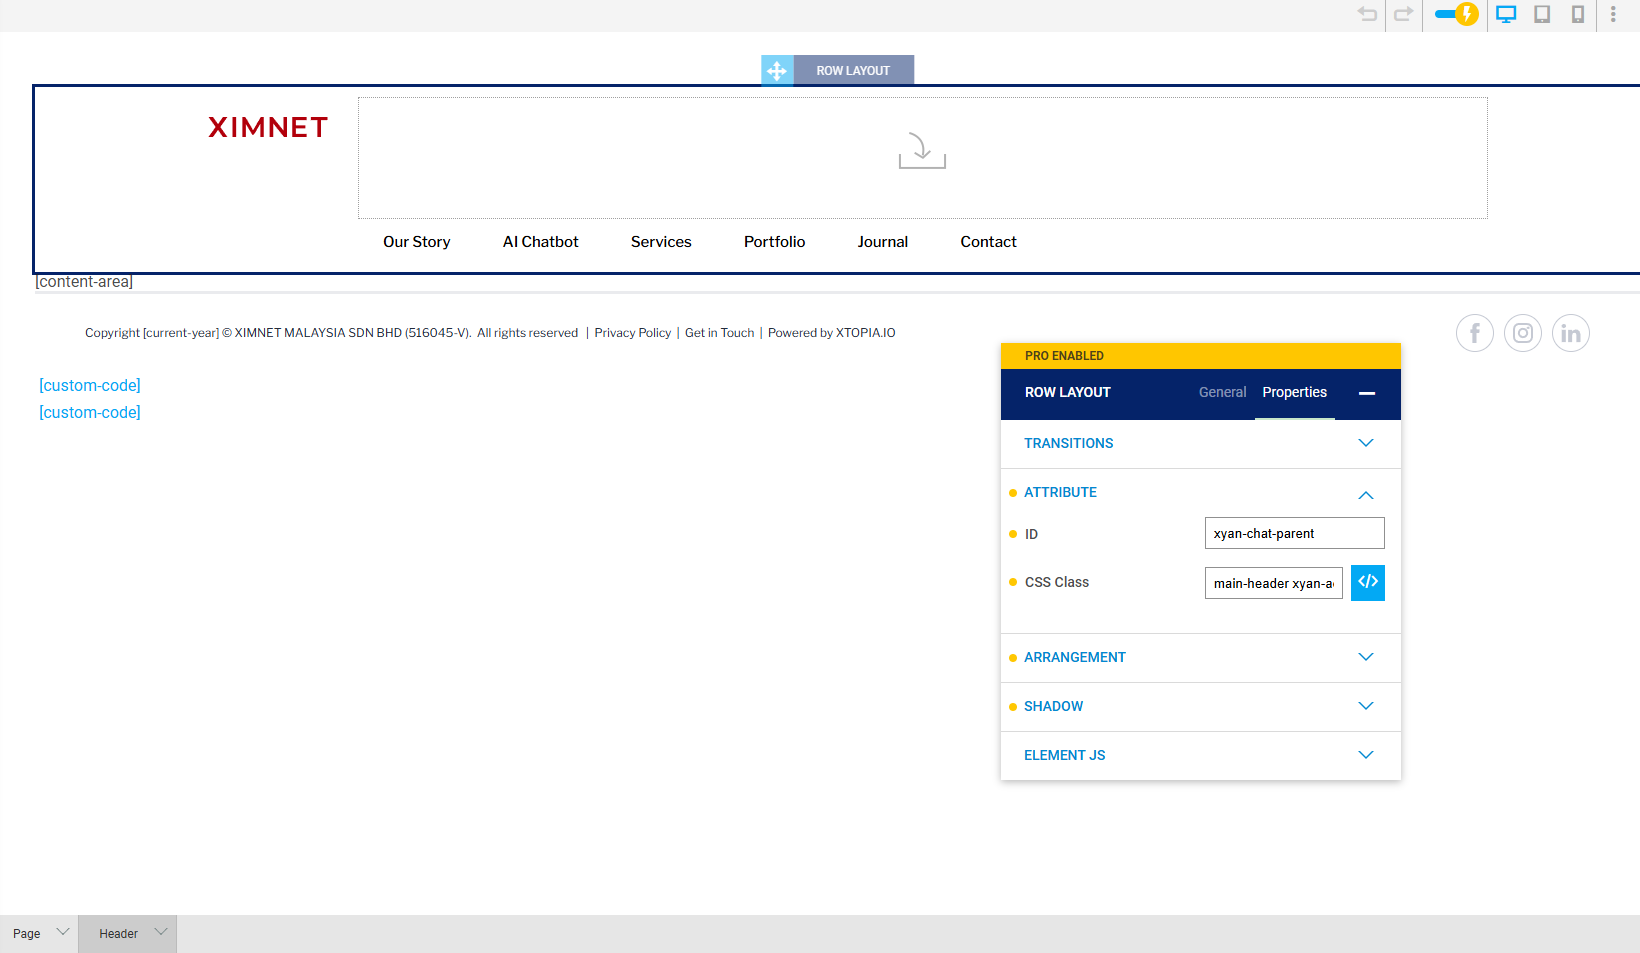
Task: Select the Properties tab
Action: click(1294, 392)
